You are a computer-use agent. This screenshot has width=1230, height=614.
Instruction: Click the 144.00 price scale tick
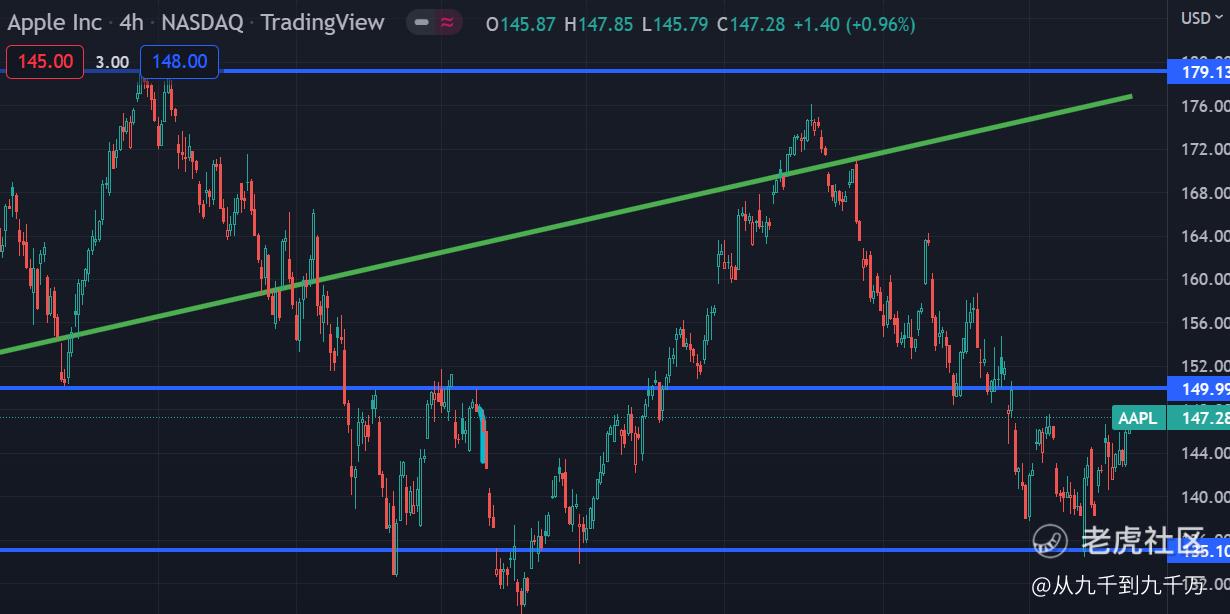pyautogui.click(x=1205, y=453)
